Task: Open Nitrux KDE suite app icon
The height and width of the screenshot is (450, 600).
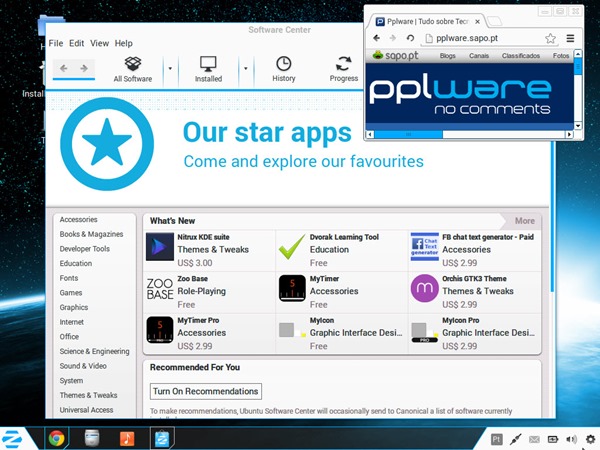Action: coord(160,247)
